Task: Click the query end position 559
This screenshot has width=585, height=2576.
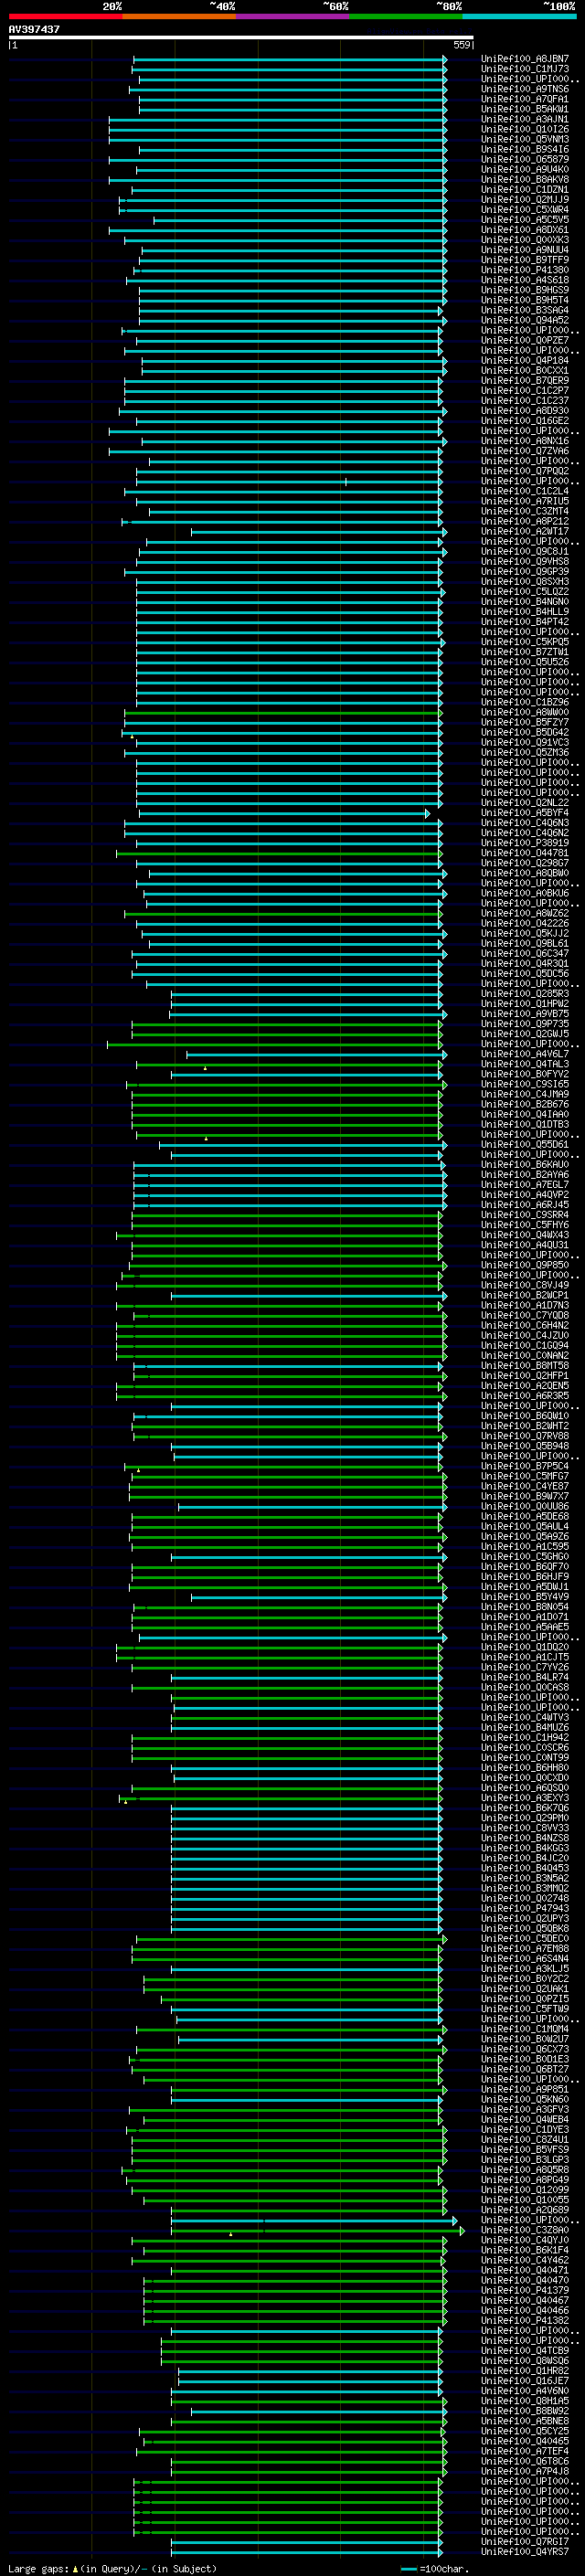Action: pos(461,45)
